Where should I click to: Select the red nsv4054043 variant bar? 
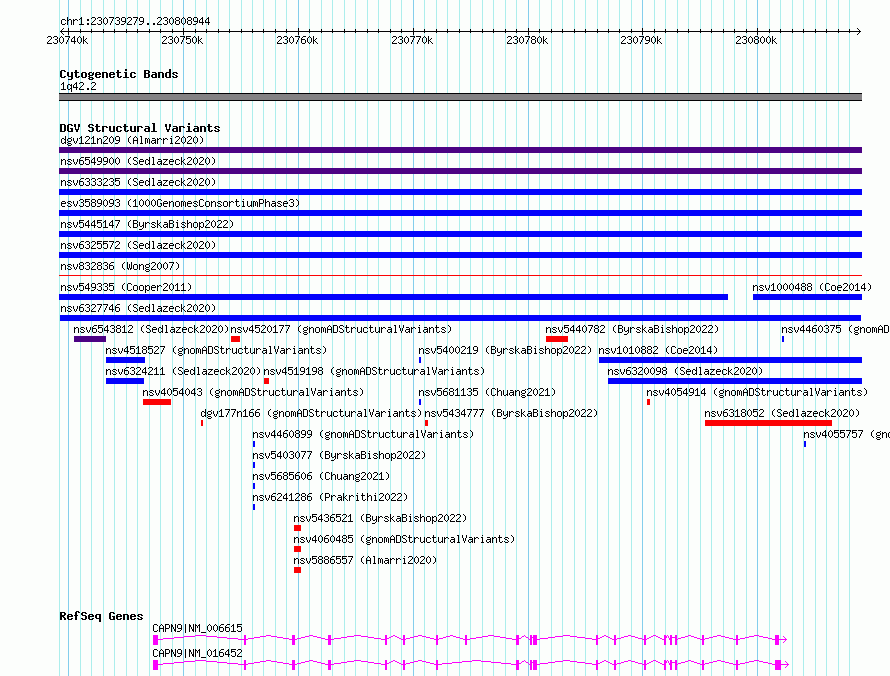click(157, 402)
